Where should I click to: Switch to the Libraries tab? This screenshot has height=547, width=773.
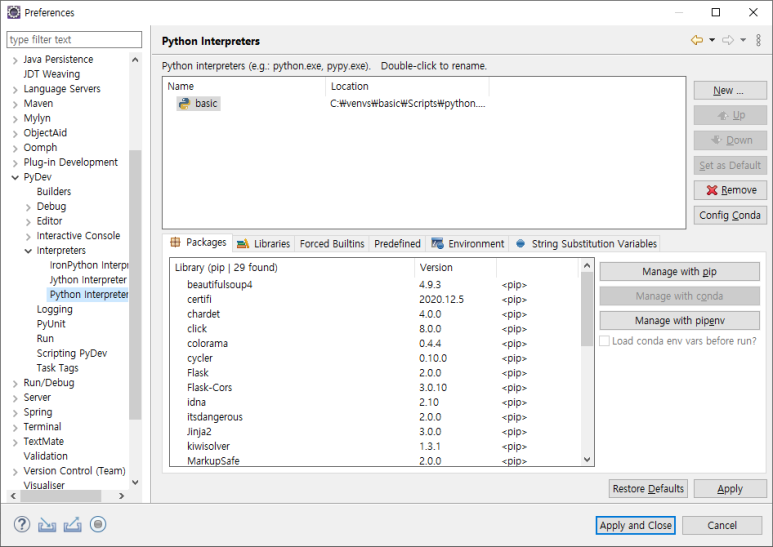click(x=263, y=244)
